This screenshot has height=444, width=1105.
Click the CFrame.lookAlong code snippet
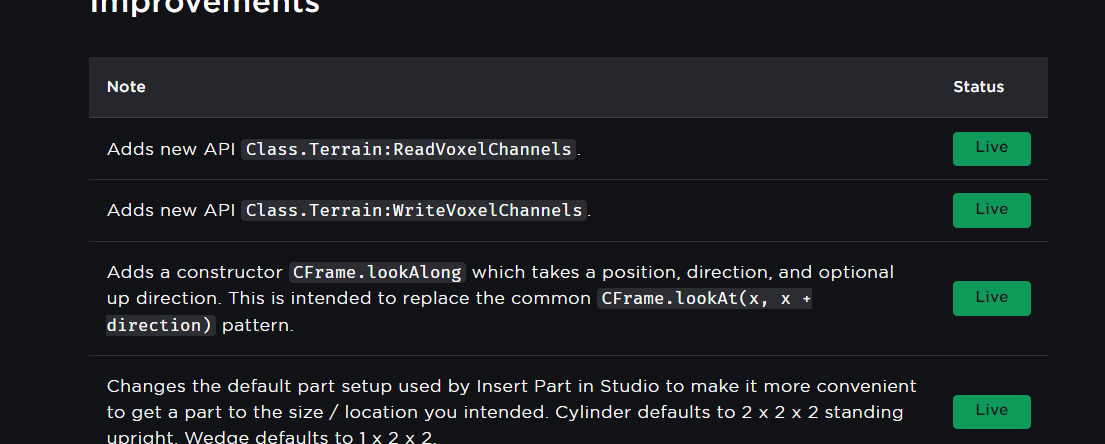coord(378,272)
